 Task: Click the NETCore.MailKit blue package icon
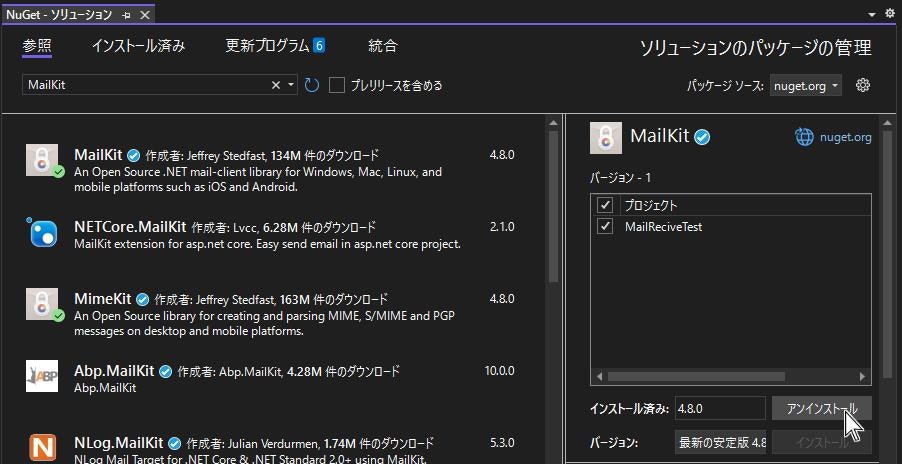[42, 232]
